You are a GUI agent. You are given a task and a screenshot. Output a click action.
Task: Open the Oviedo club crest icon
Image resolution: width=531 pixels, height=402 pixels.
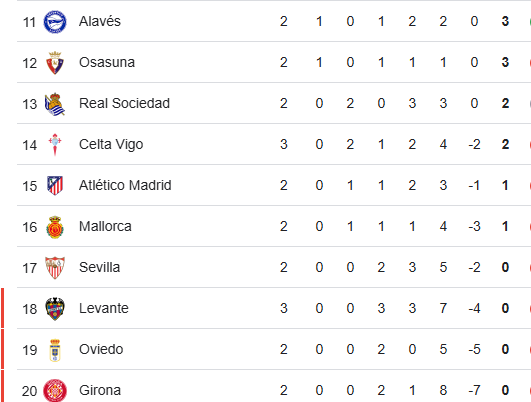(55, 350)
